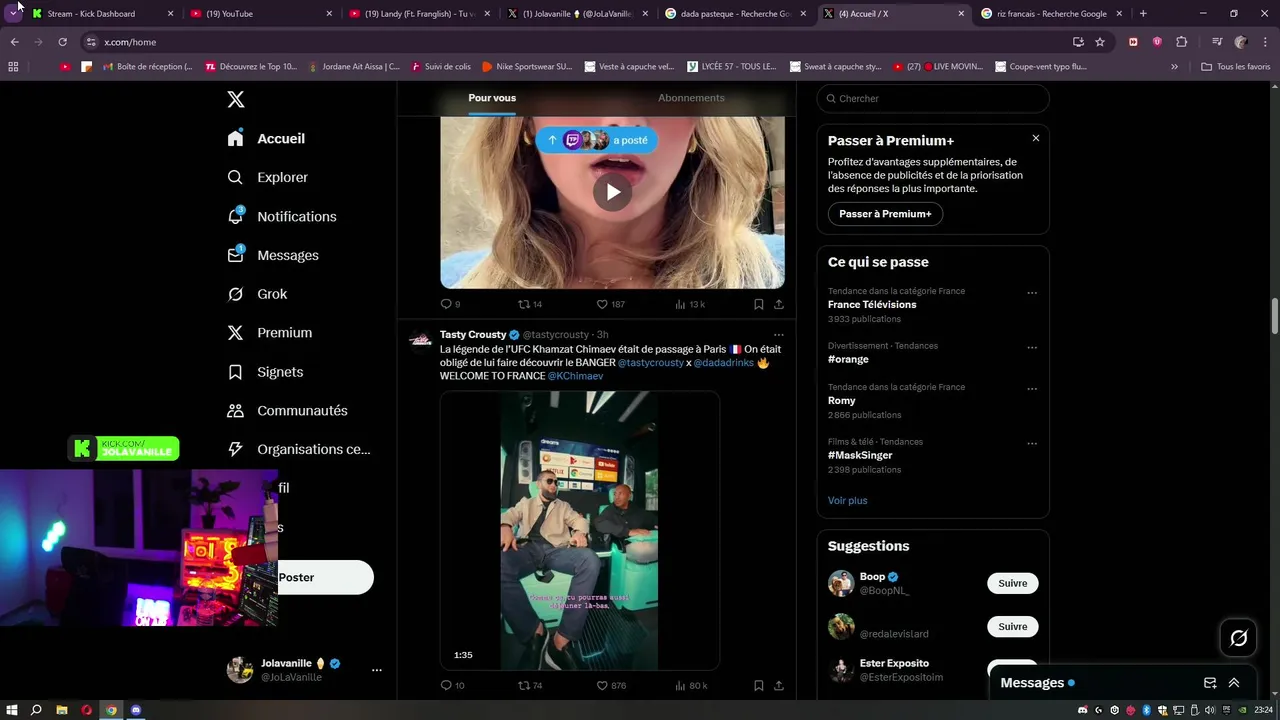Click the X logo in sidebar
Image resolution: width=1280 pixels, height=720 pixels.
(236, 99)
